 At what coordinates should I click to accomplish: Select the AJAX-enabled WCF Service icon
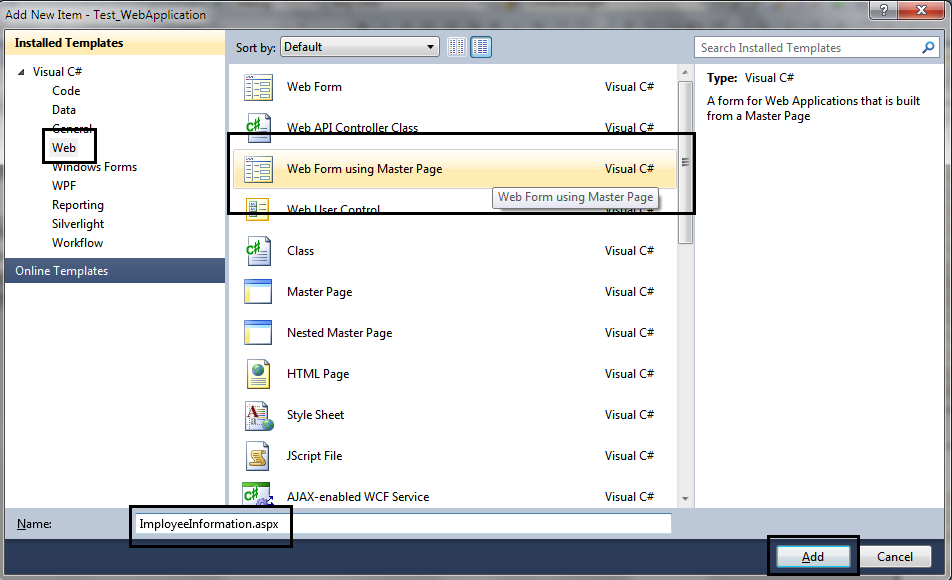[258, 495]
